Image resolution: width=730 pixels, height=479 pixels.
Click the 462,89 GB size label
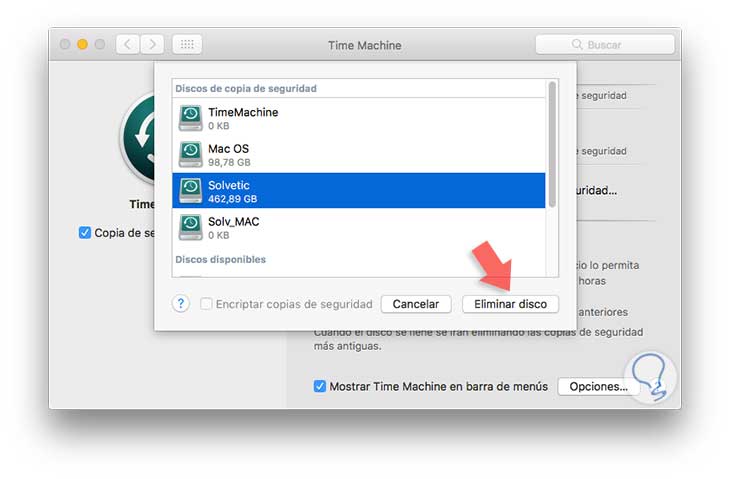click(232, 199)
